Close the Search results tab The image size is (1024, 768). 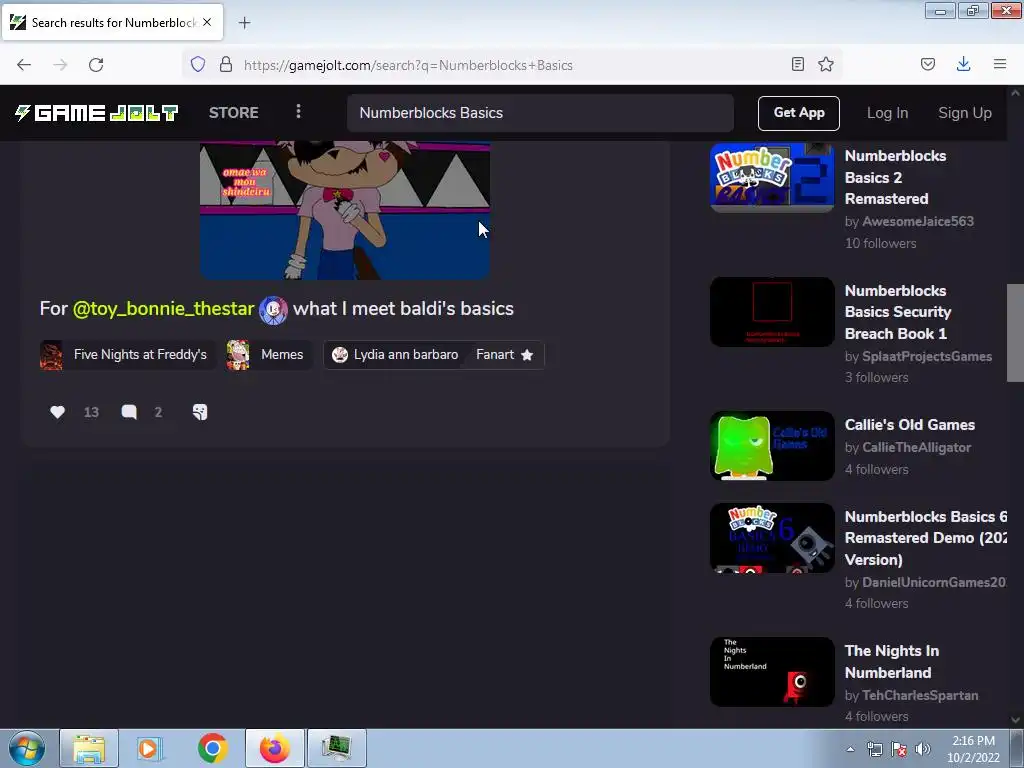(207, 22)
